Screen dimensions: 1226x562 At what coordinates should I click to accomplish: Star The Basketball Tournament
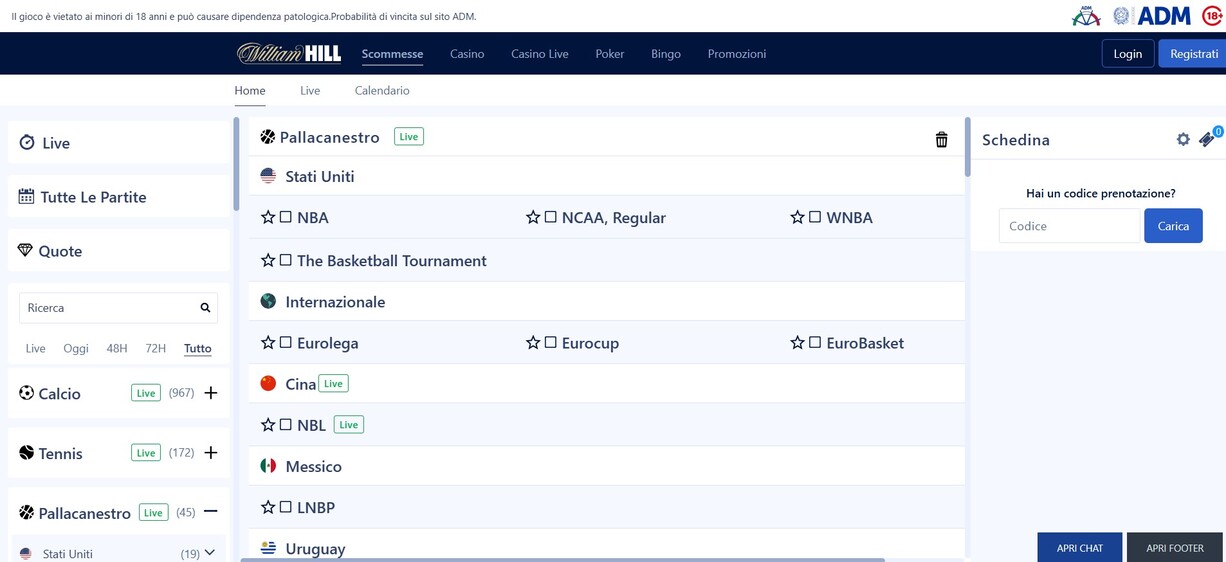pos(268,260)
